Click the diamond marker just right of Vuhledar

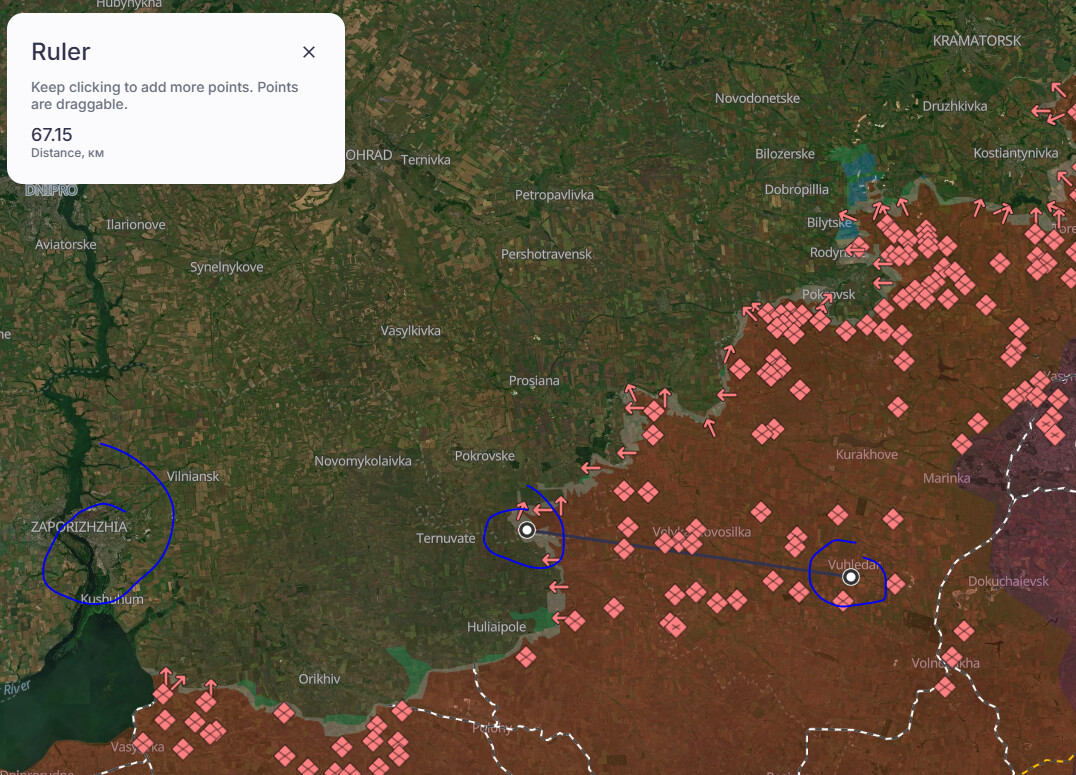pyautogui.click(x=895, y=583)
